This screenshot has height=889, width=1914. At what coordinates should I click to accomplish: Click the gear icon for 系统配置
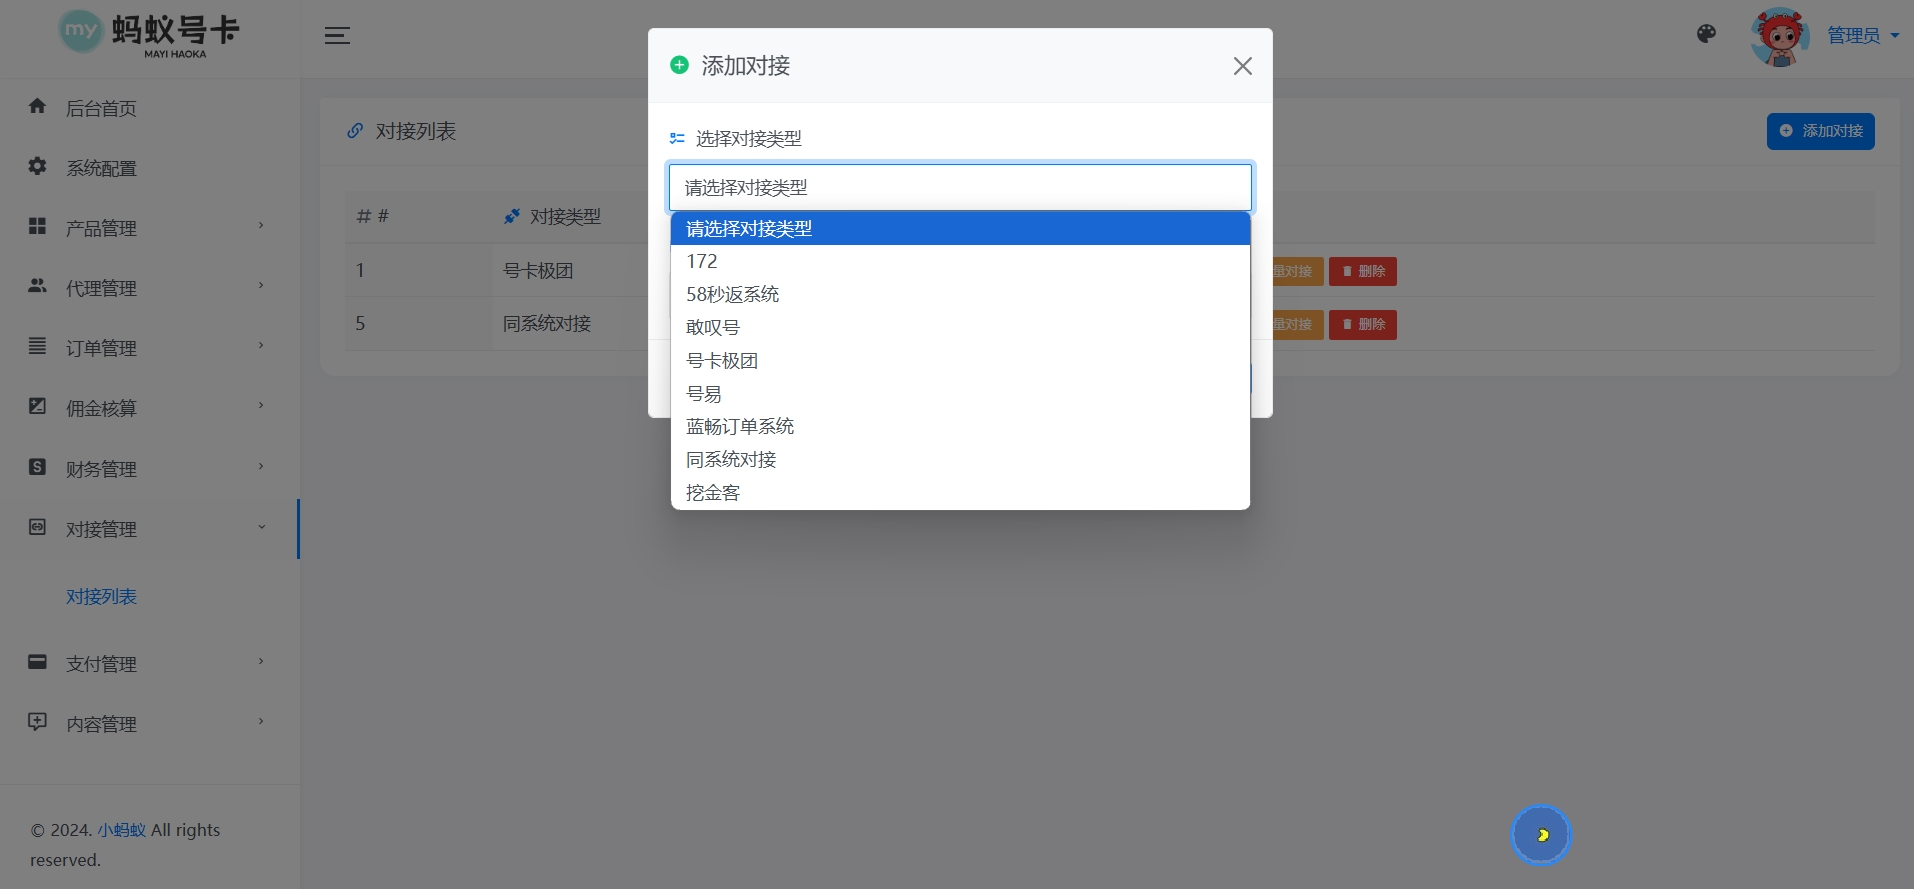38,166
